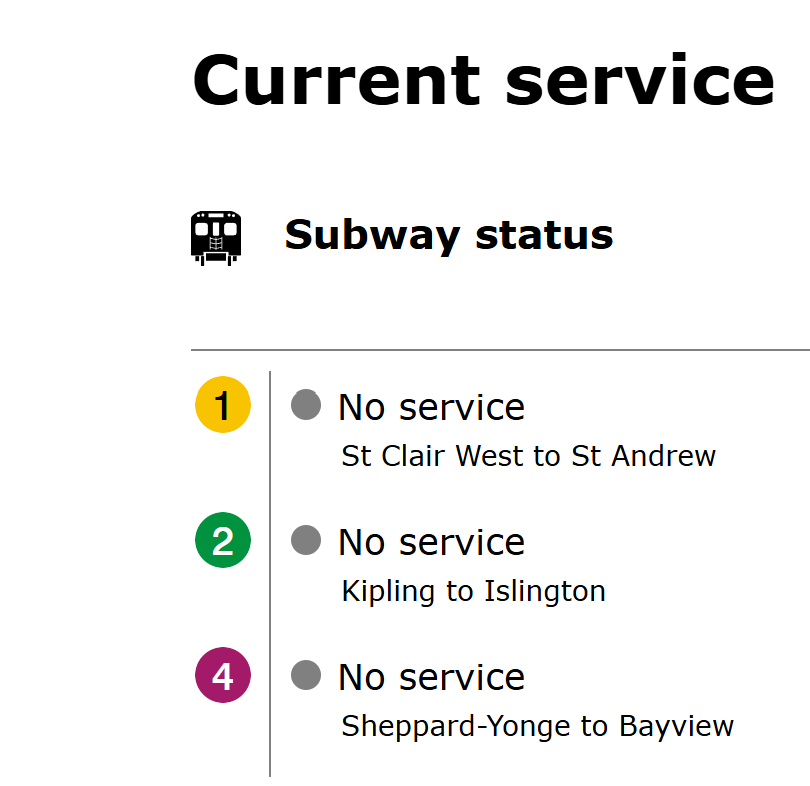Open Line 1 'No service' alert
Viewport: 810px width, 786px height.
pyautogui.click(x=431, y=407)
